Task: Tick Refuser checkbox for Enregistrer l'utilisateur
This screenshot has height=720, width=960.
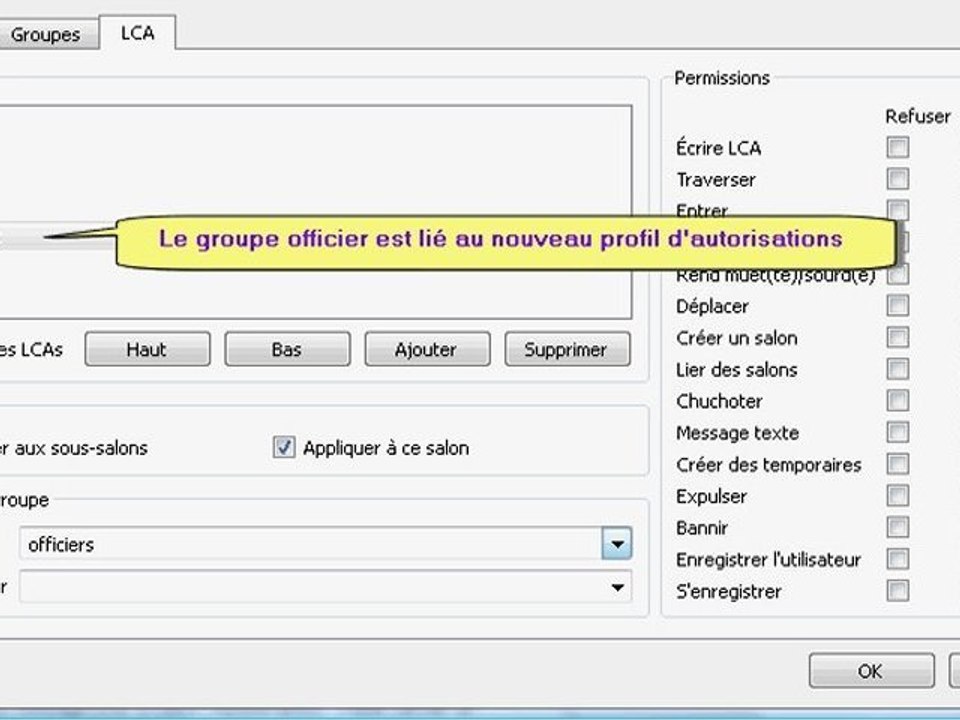Action: pyautogui.click(x=898, y=559)
